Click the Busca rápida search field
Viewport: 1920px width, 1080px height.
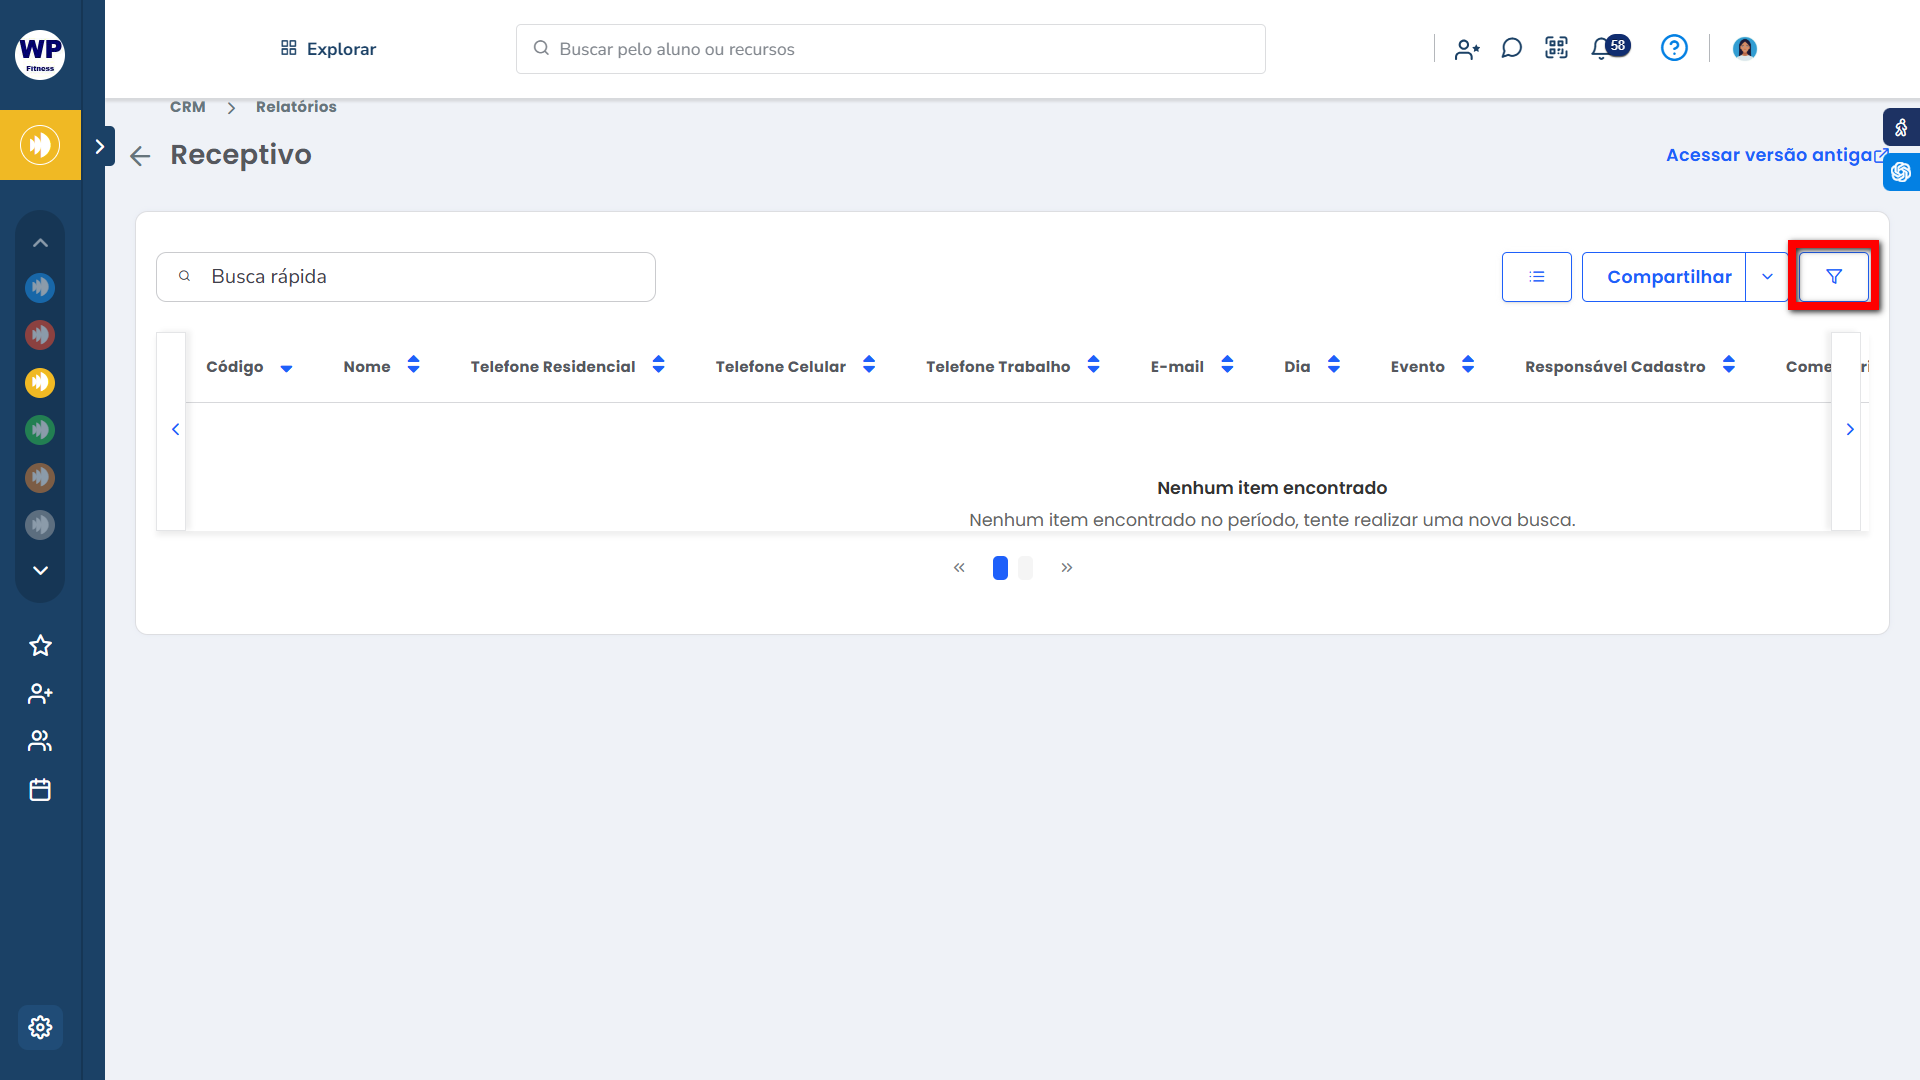tap(406, 277)
